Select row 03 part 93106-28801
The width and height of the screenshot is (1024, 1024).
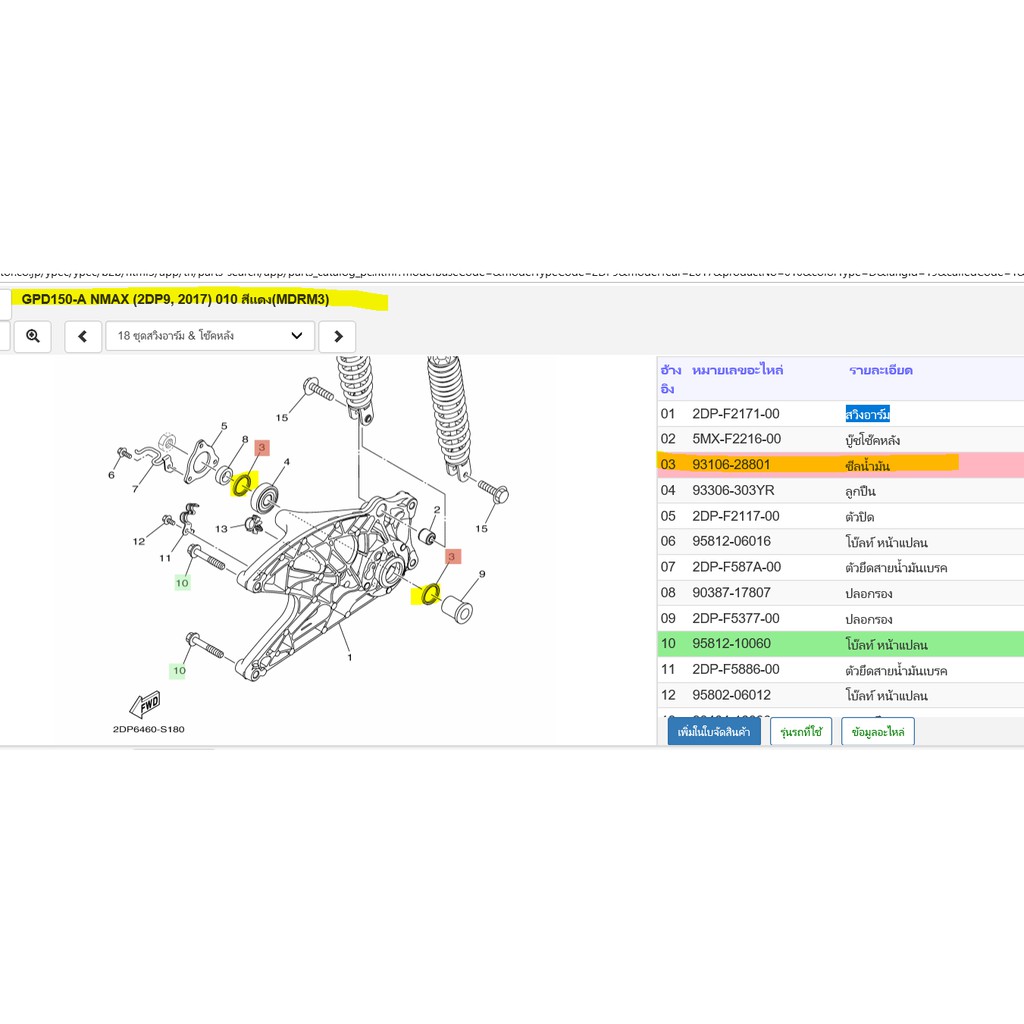(x=840, y=465)
